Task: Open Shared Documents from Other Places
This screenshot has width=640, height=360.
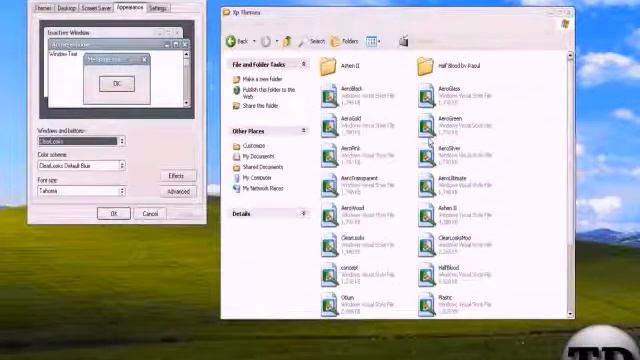Action: [x=258, y=167]
